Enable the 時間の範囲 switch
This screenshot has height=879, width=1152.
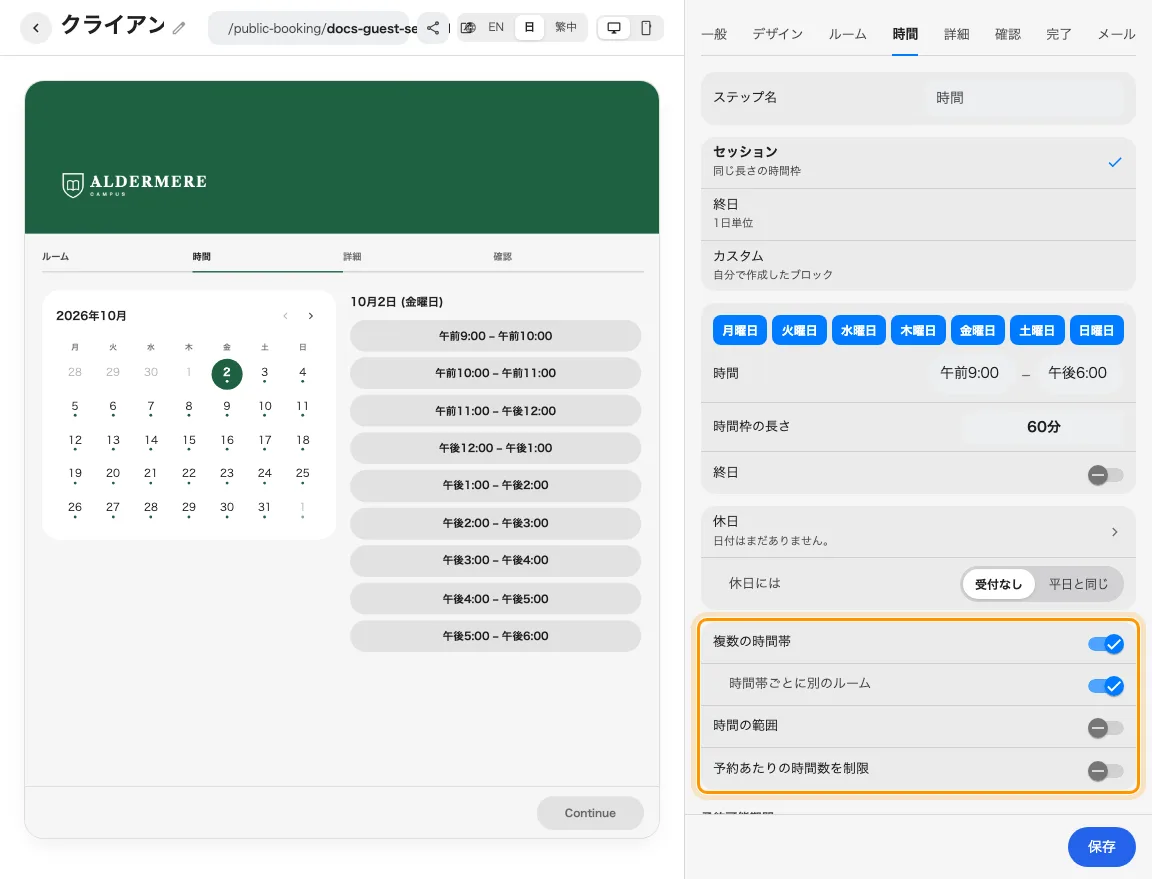click(x=1105, y=728)
